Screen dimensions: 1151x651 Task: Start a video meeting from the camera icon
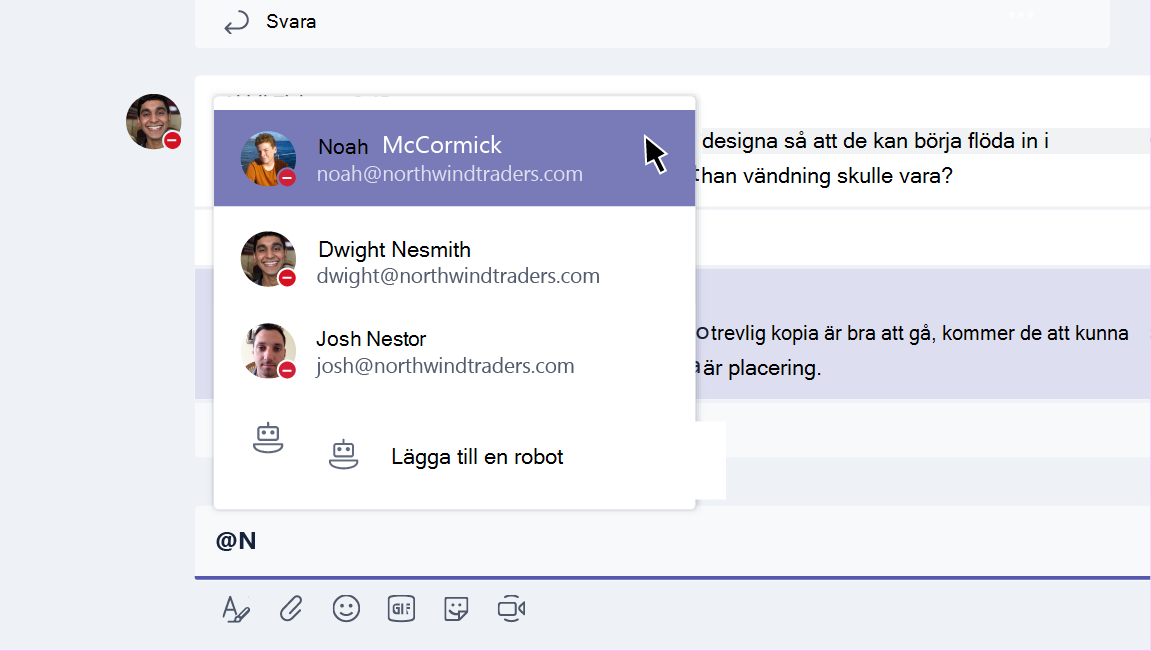[x=512, y=608]
